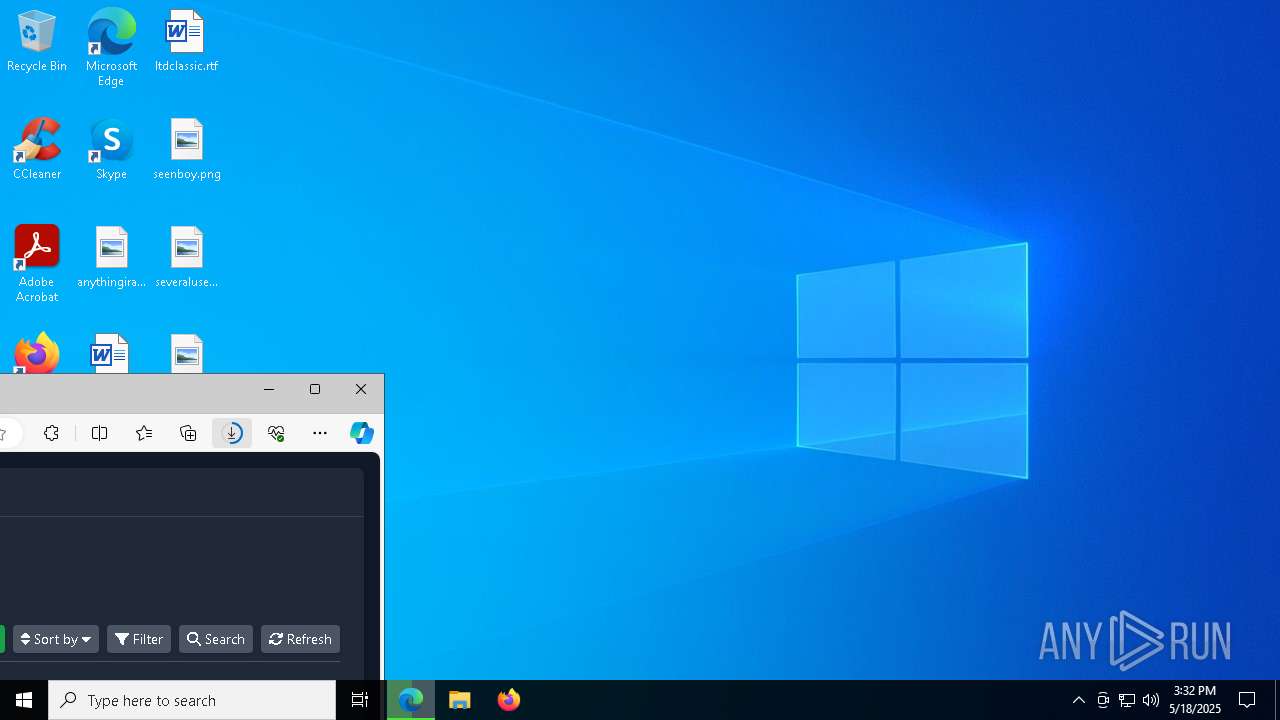Open Firefox from the taskbar

point(509,700)
